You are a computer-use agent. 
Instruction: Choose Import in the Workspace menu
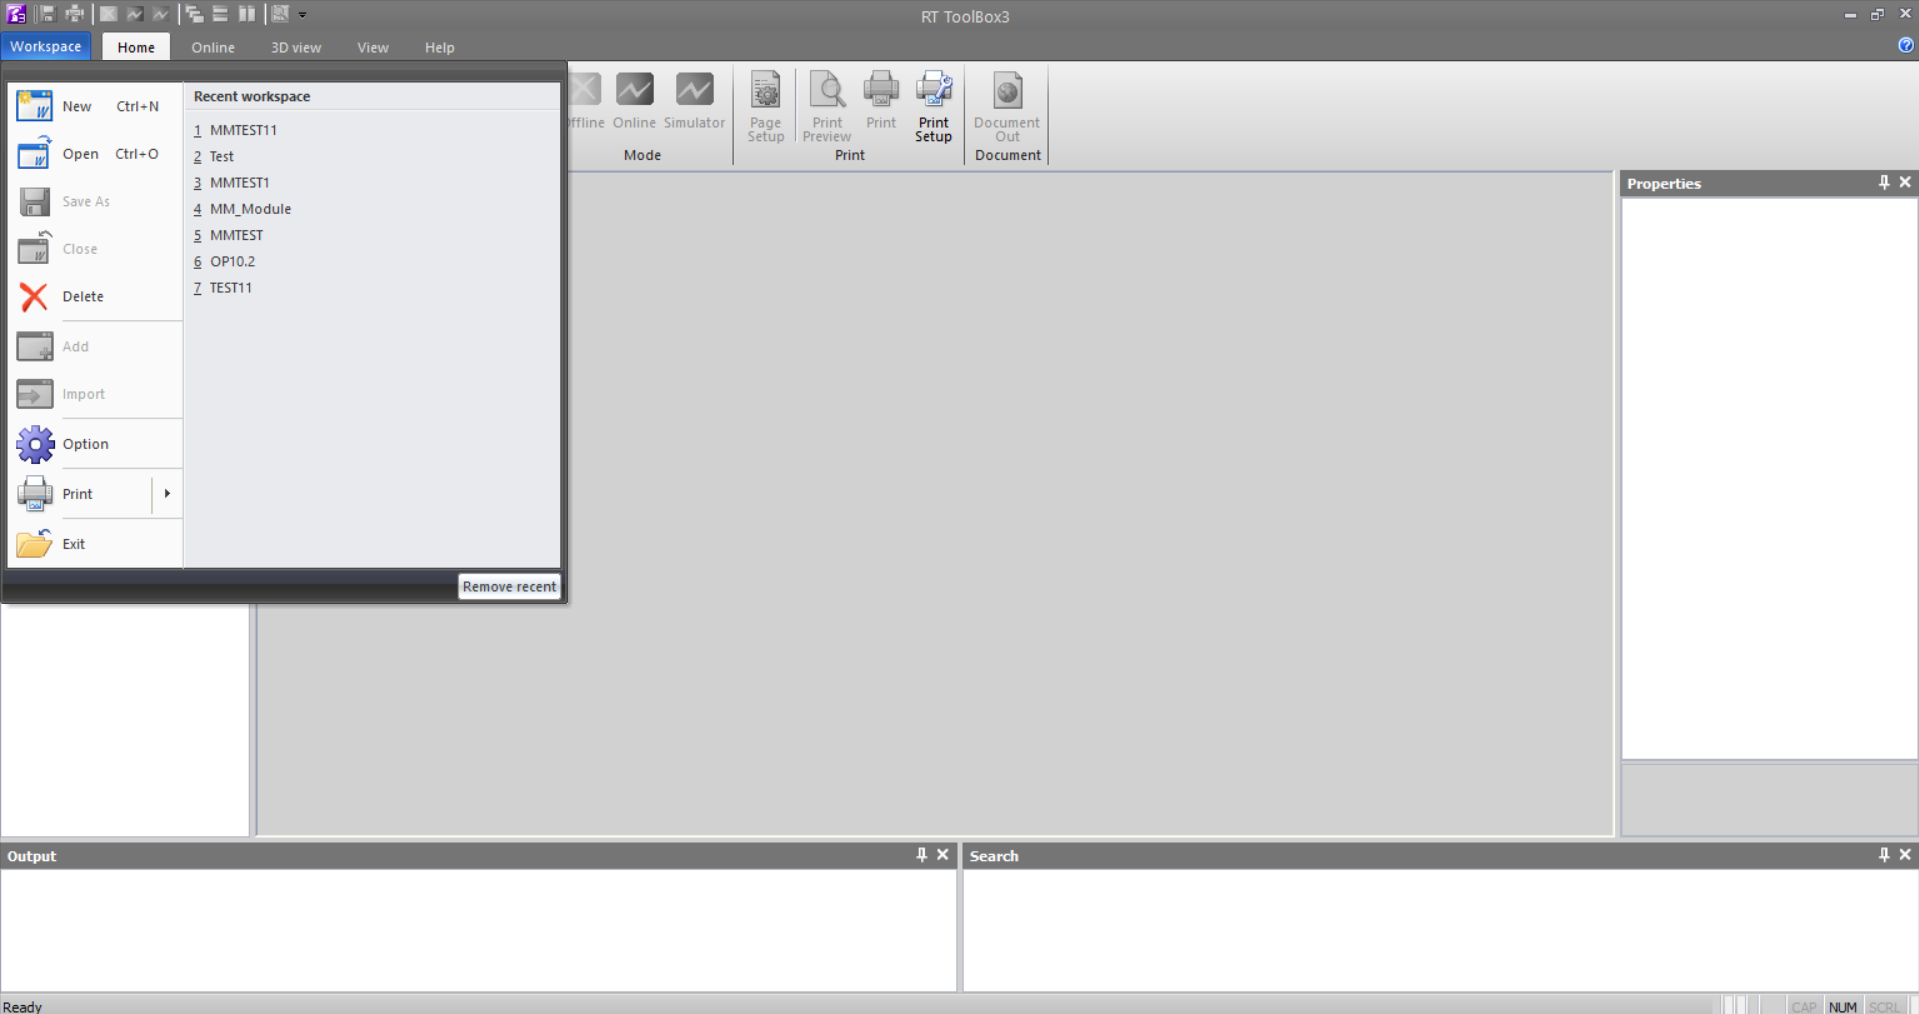(96, 394)
